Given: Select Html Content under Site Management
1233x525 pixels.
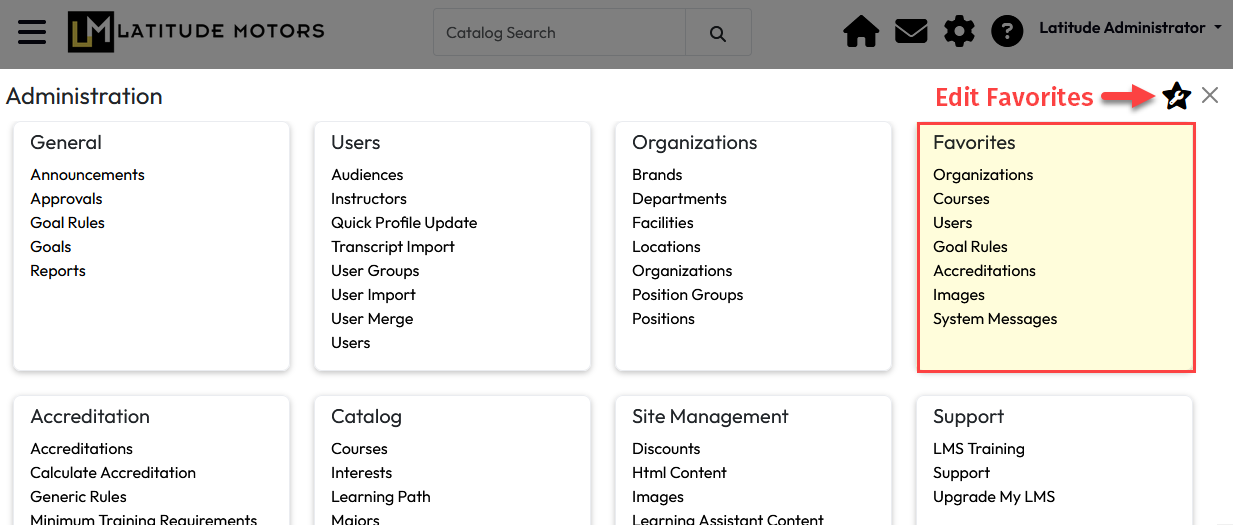Looking at the screenshot, I should 679,473.
